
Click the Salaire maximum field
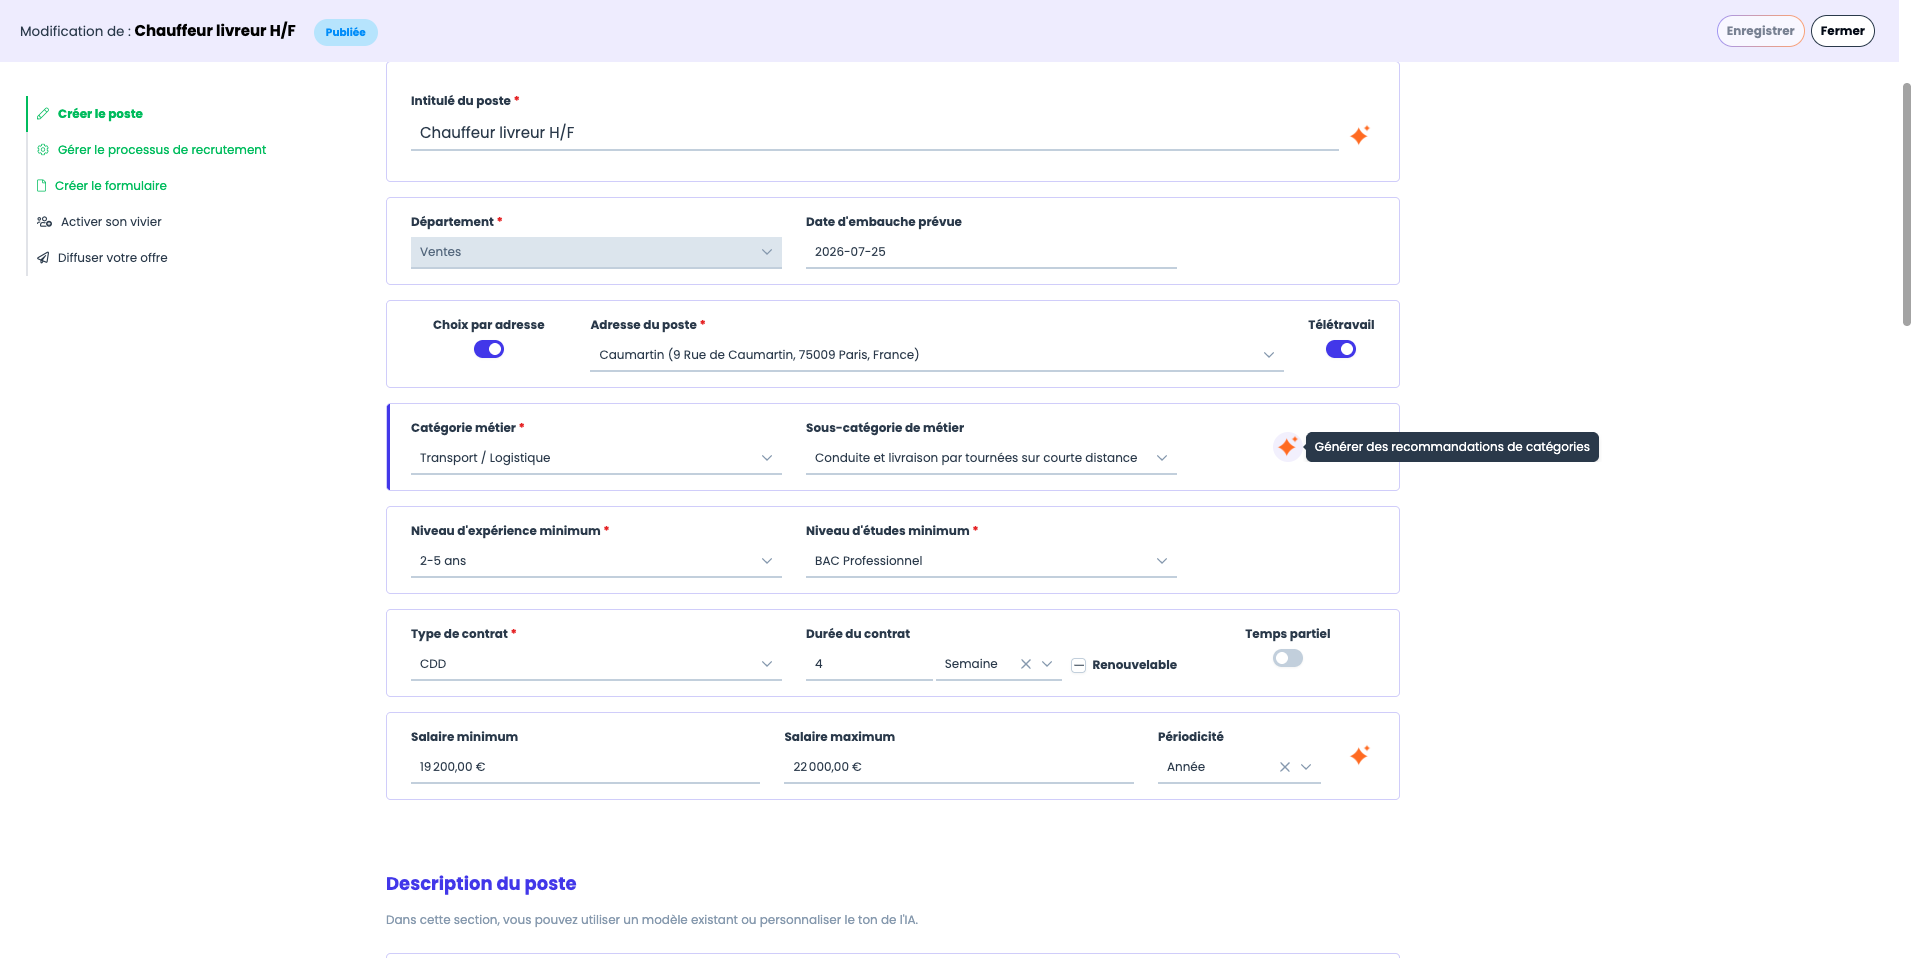pos(958,767)
